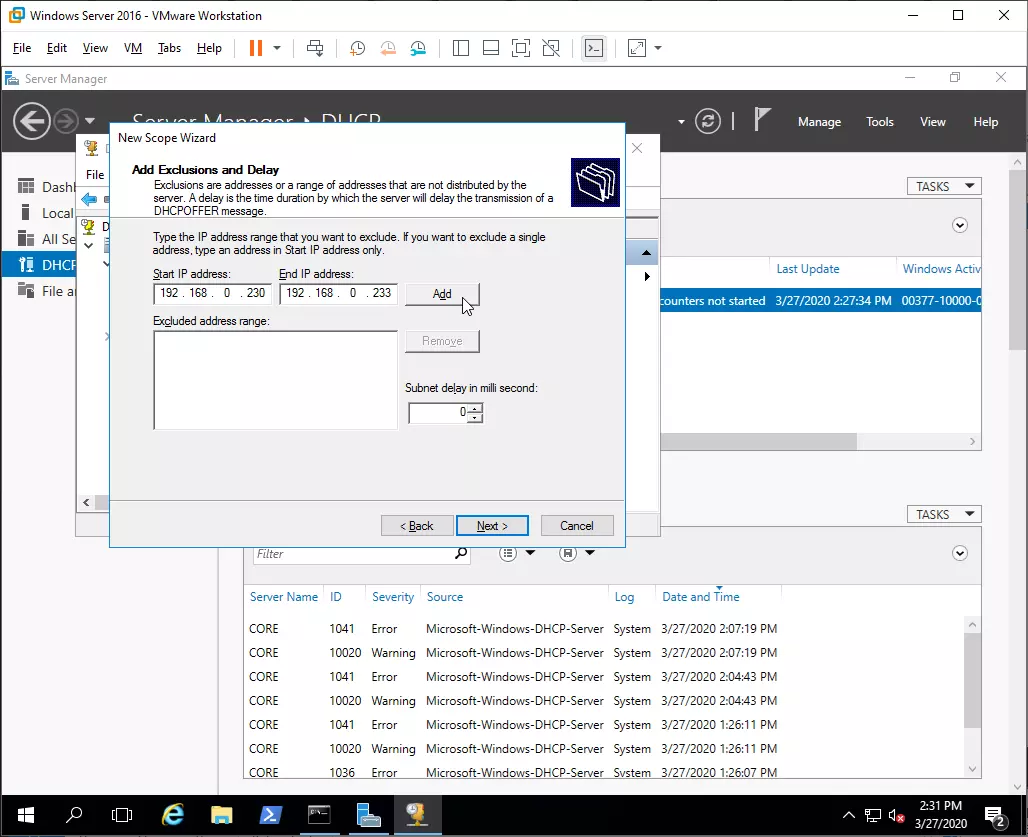
Task: Switch to Unity mode icon
Action: tap(551, 48)
